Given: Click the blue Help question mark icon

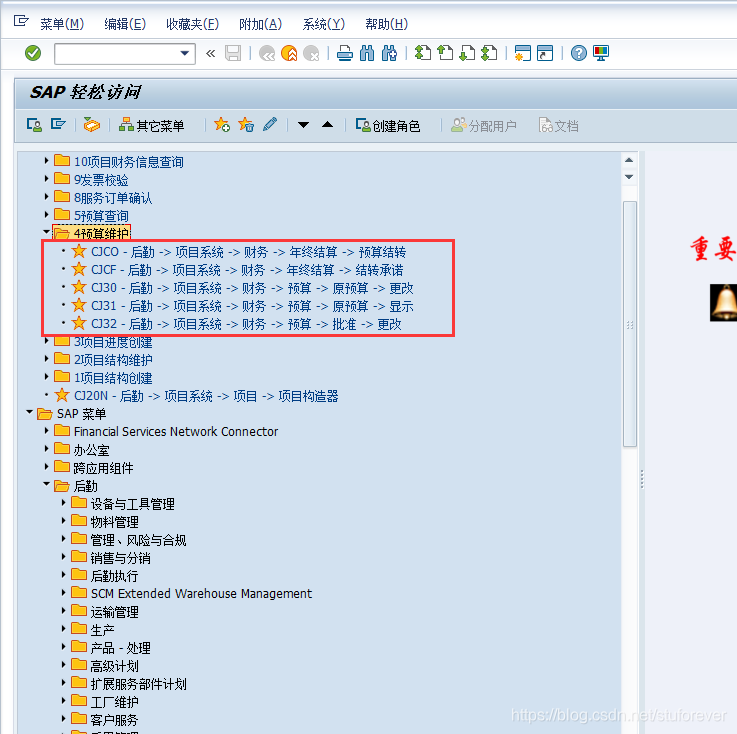Looking at the screenshot, I should tap(579, 53).
